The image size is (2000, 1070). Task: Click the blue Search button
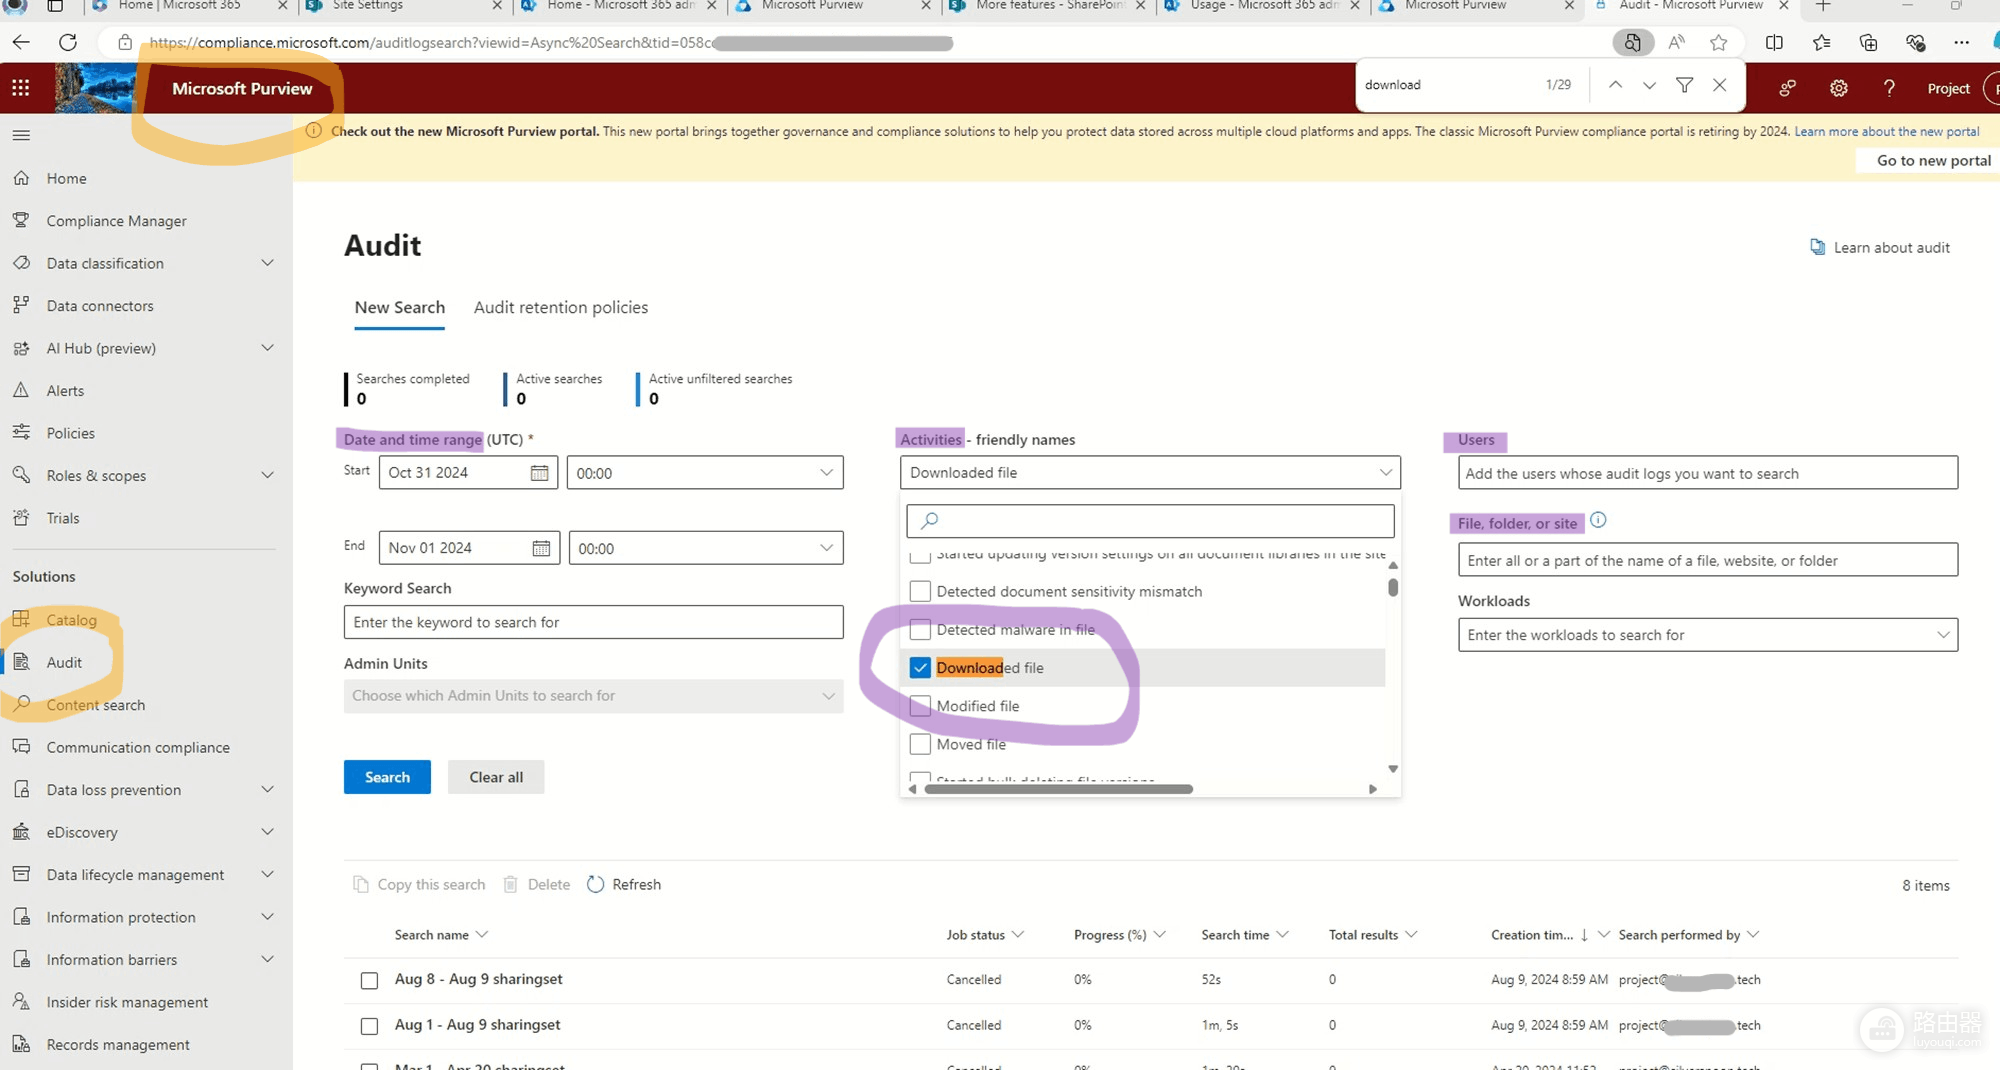(x=387, y=777)
